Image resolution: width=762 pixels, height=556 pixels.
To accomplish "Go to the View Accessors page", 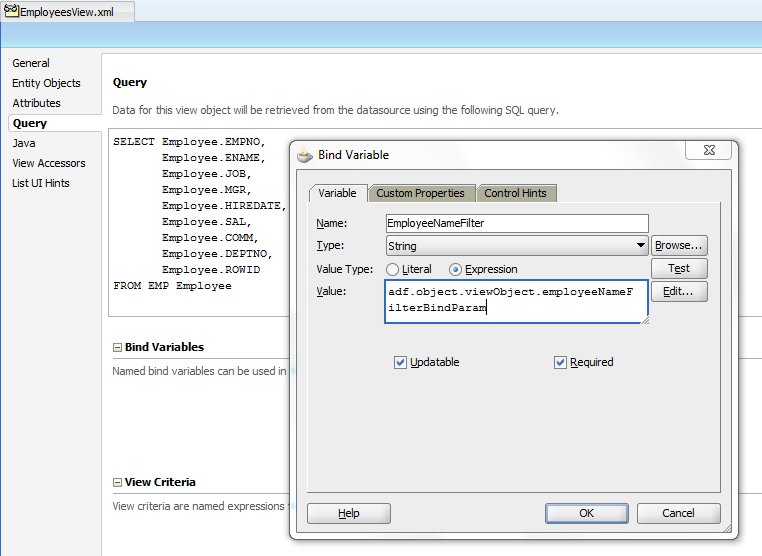I will pyautogui.click(x=48, y=163).
